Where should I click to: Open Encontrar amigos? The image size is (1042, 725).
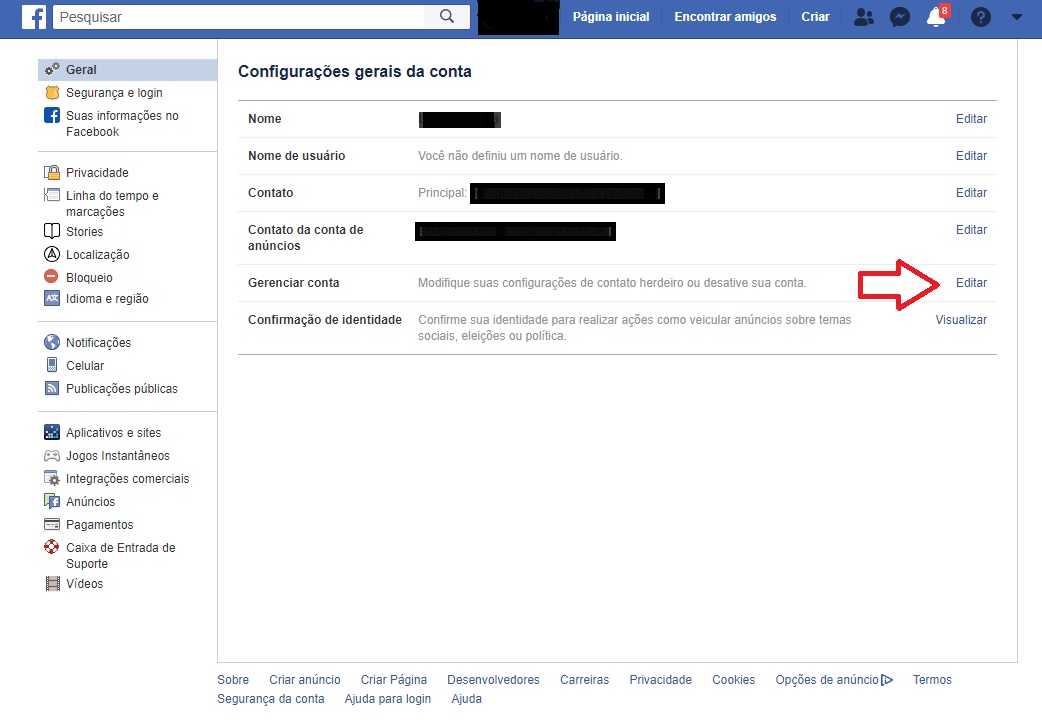725,17
